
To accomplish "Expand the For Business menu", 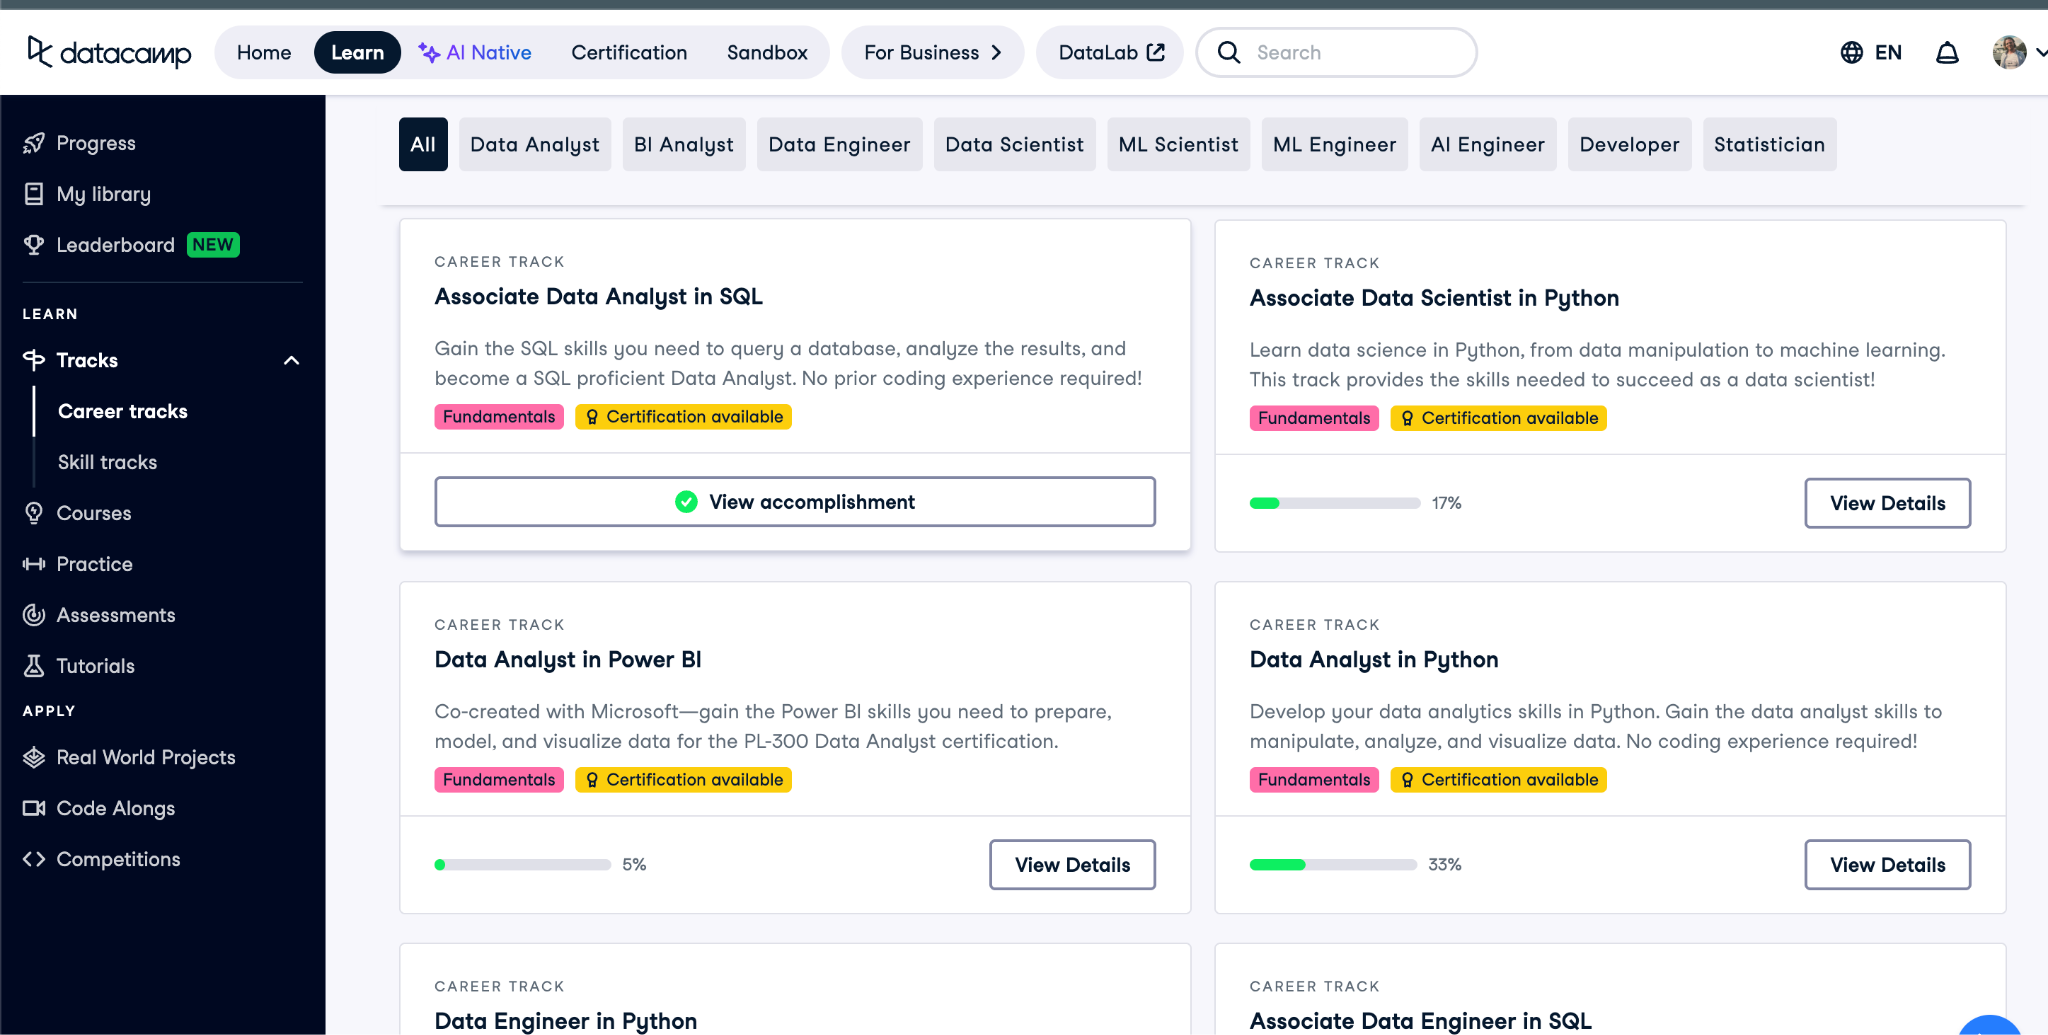I will (x=932, y=52).
